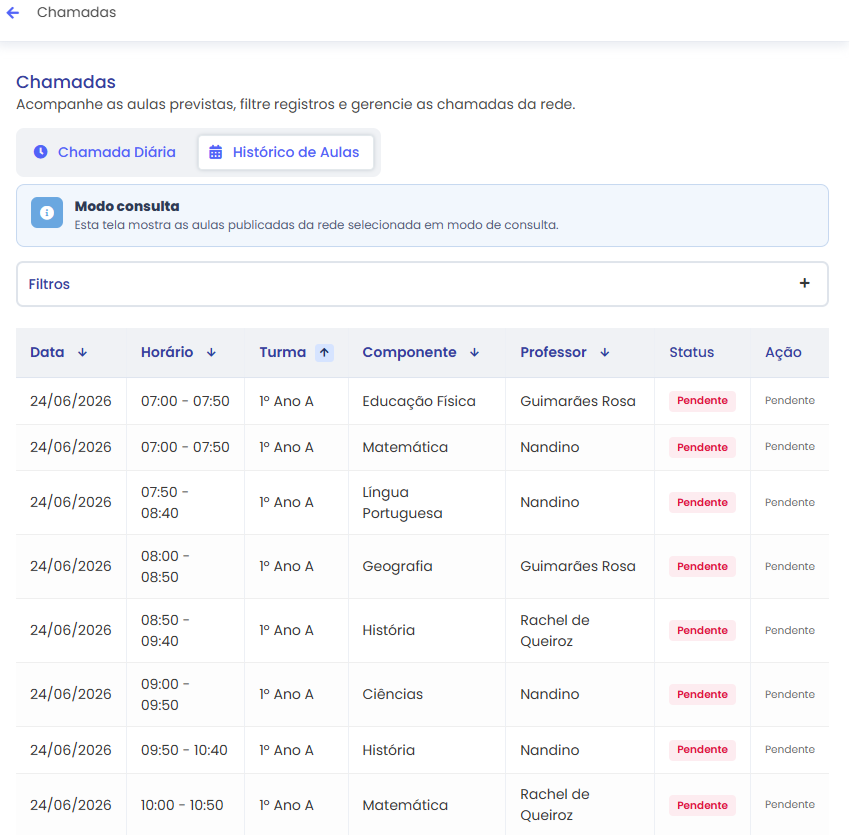Click Guimarães Rosa in Geografia row

577,567
